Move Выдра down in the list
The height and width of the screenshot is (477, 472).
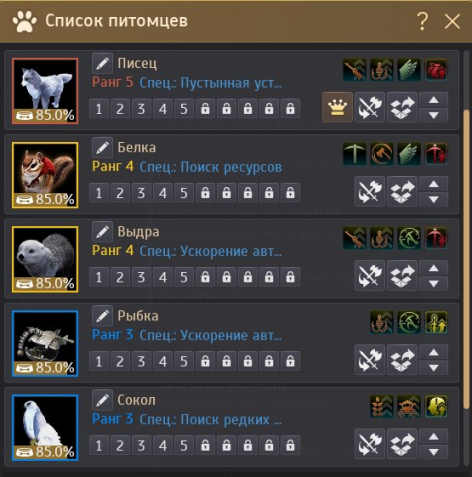click(433, 284)
